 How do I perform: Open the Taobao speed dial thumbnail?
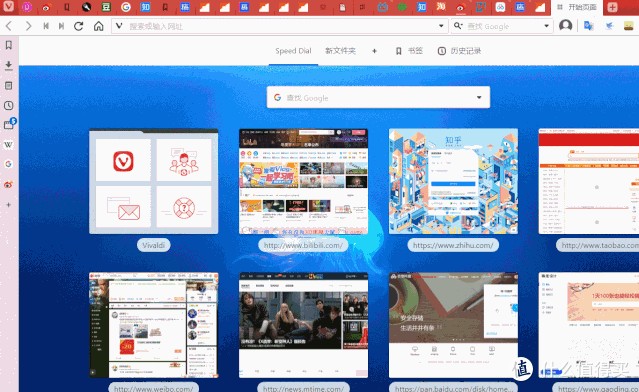coord(589,181)
